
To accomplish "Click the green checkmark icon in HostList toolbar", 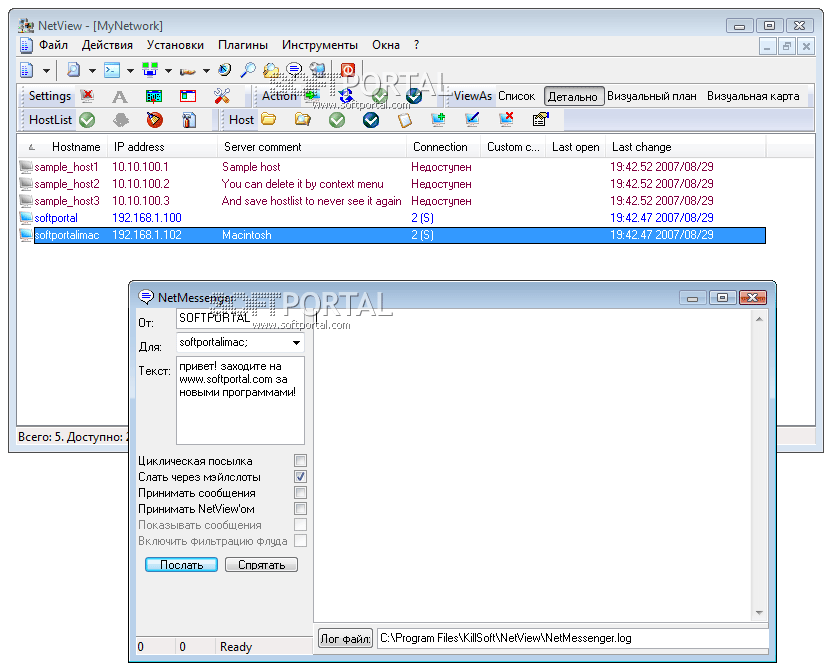I will [x=87, y=120].
